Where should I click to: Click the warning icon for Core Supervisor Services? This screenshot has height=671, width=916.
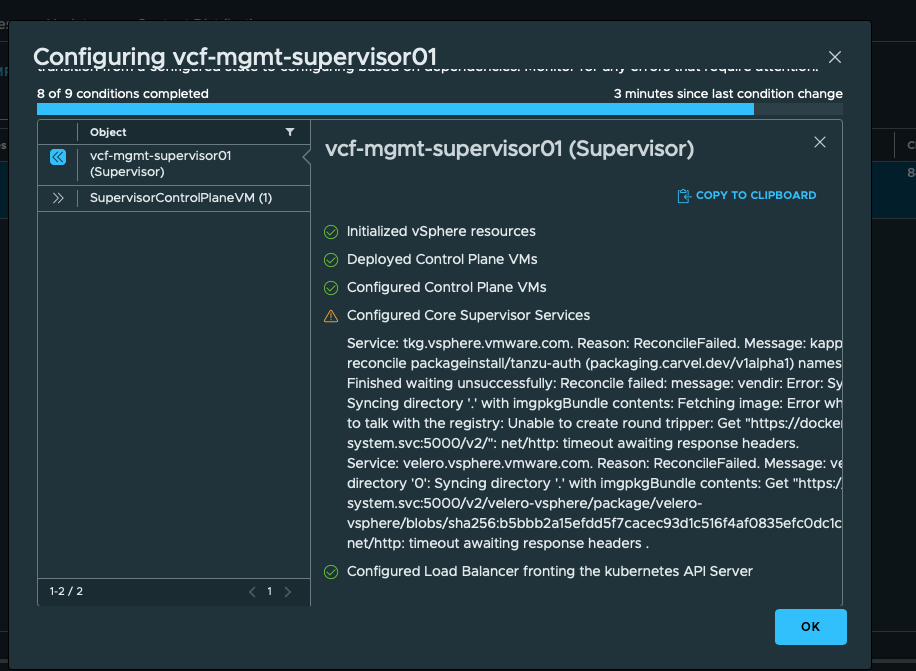(x=331, y=316)
